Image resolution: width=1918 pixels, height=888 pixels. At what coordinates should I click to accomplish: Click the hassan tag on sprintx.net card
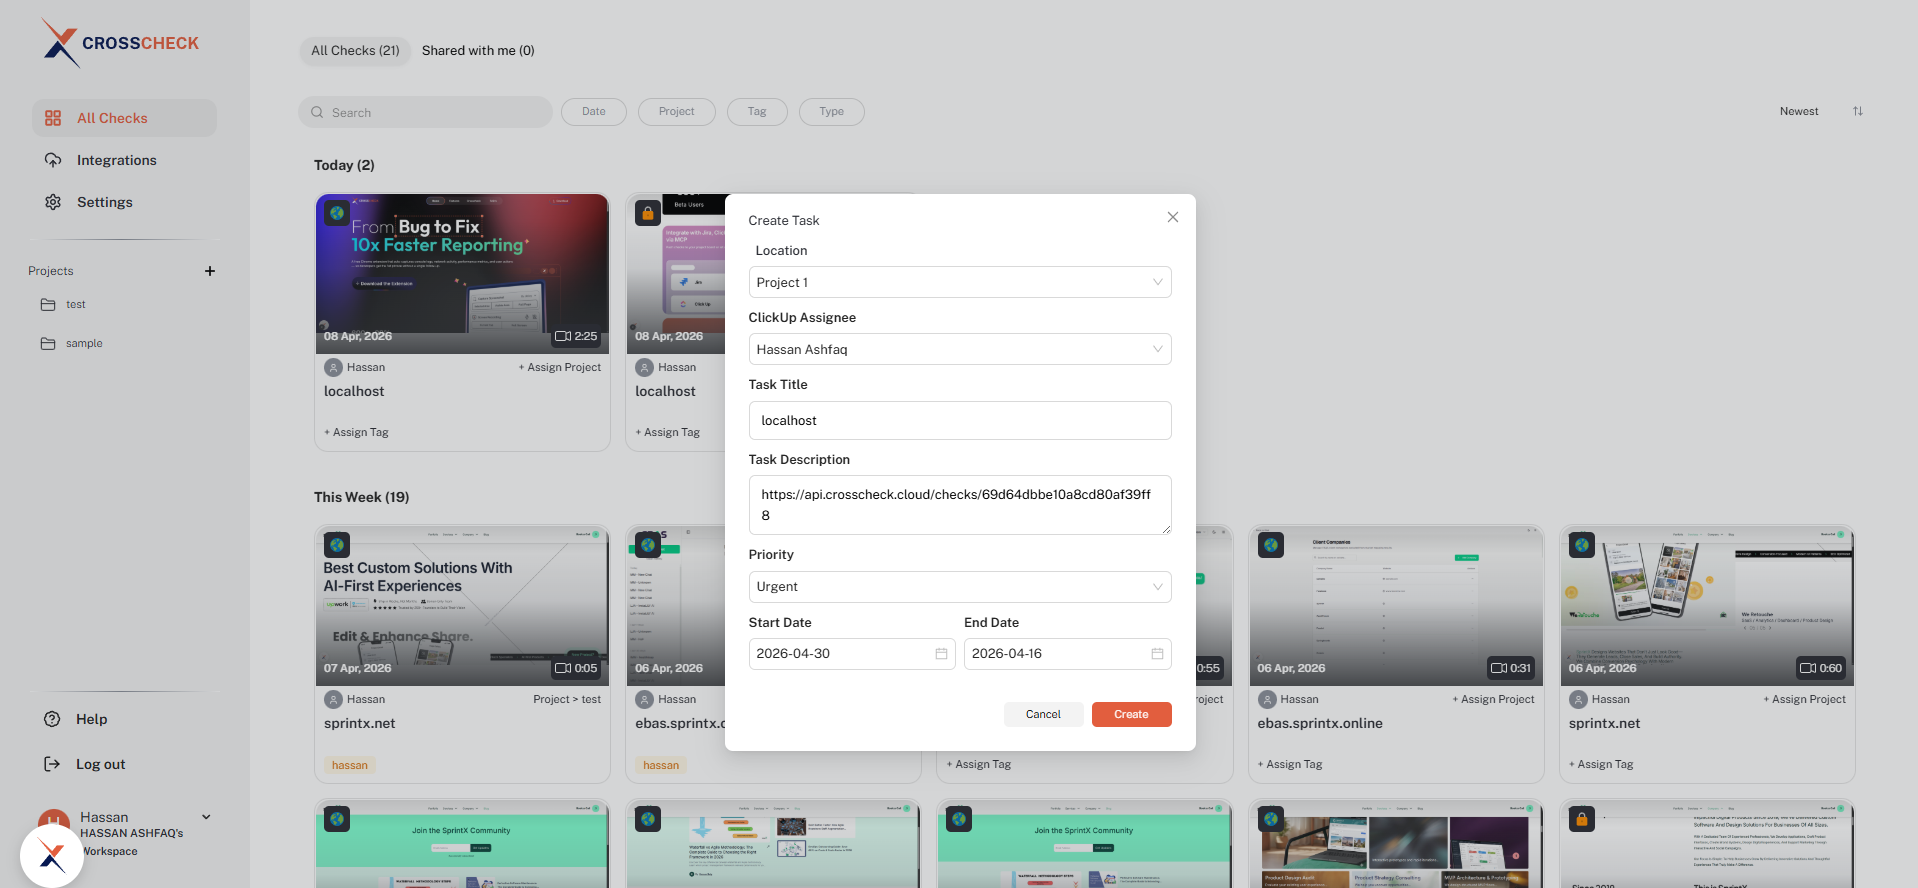(x=350, y=765)
